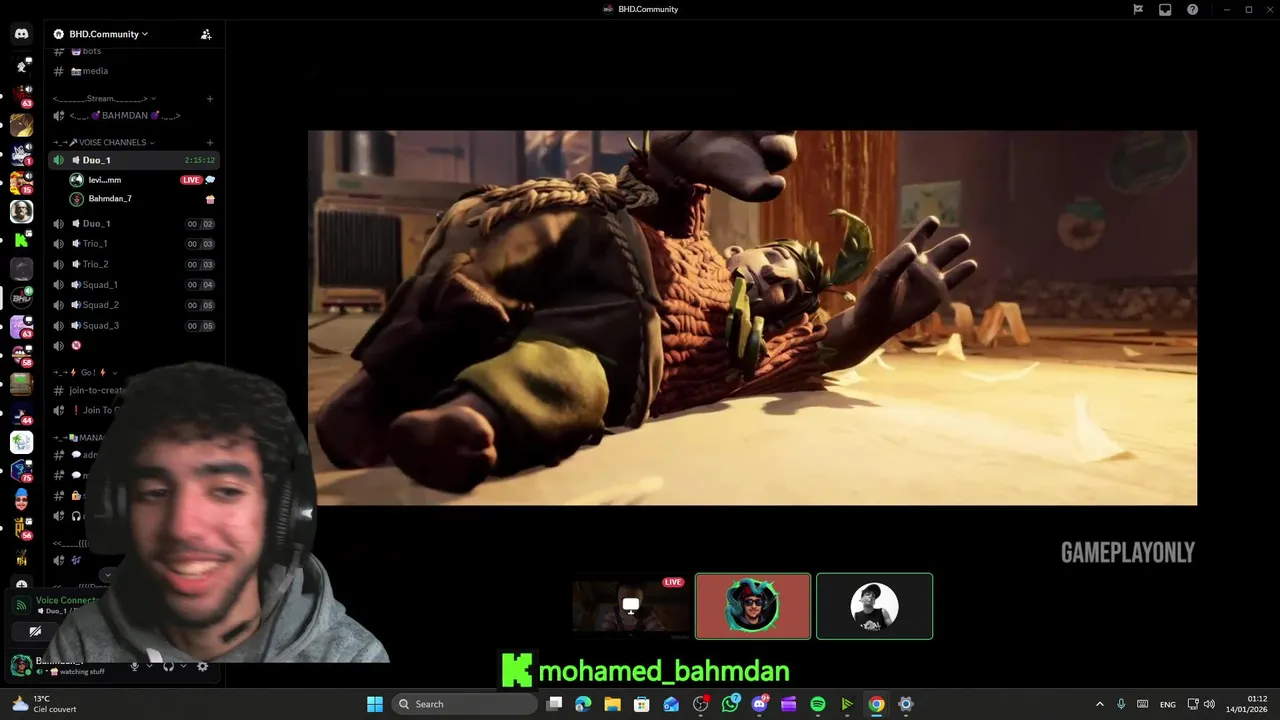The image size is (1280, 720).
Task: Open microphone input options arrow
Action: 149,666
